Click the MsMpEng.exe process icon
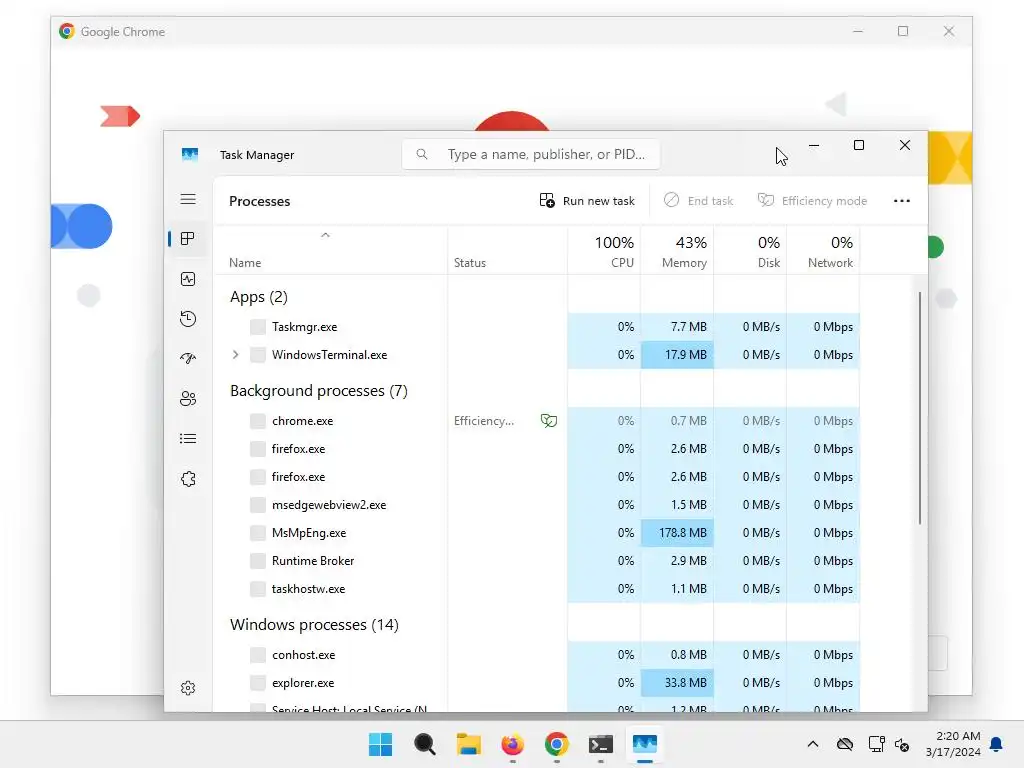1024x768 pixels. [258, 533]
